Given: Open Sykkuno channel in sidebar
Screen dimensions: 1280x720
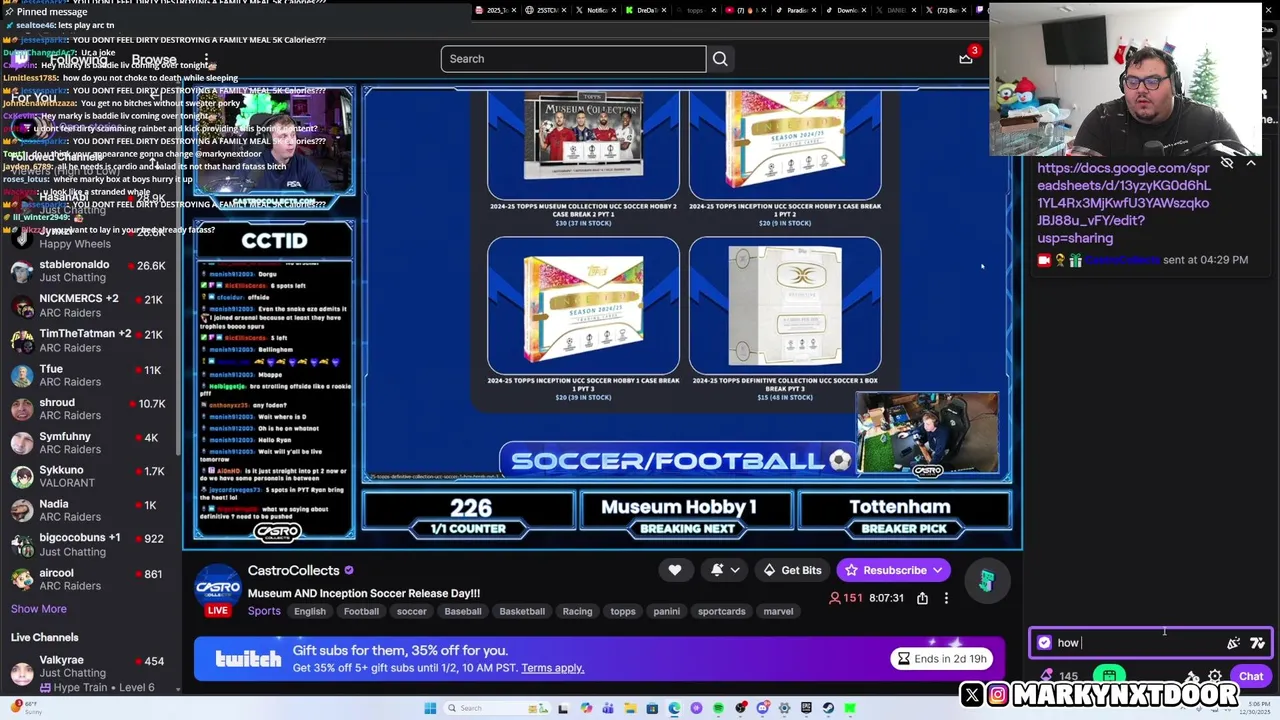Looking at the screenshot, I should point(90,476).
